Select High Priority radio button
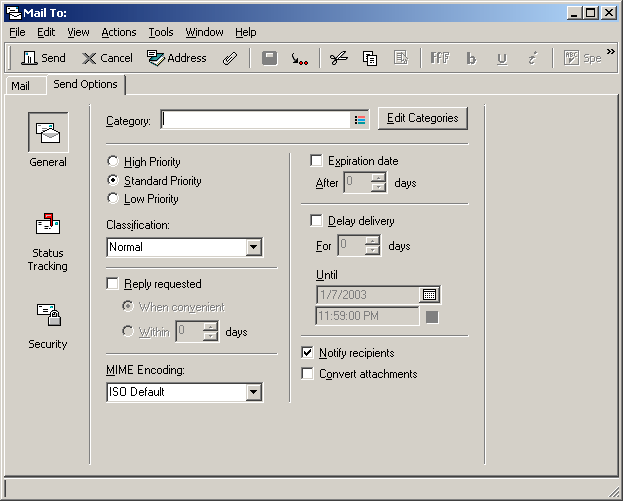The image size is (623, 501). (113, 161)
